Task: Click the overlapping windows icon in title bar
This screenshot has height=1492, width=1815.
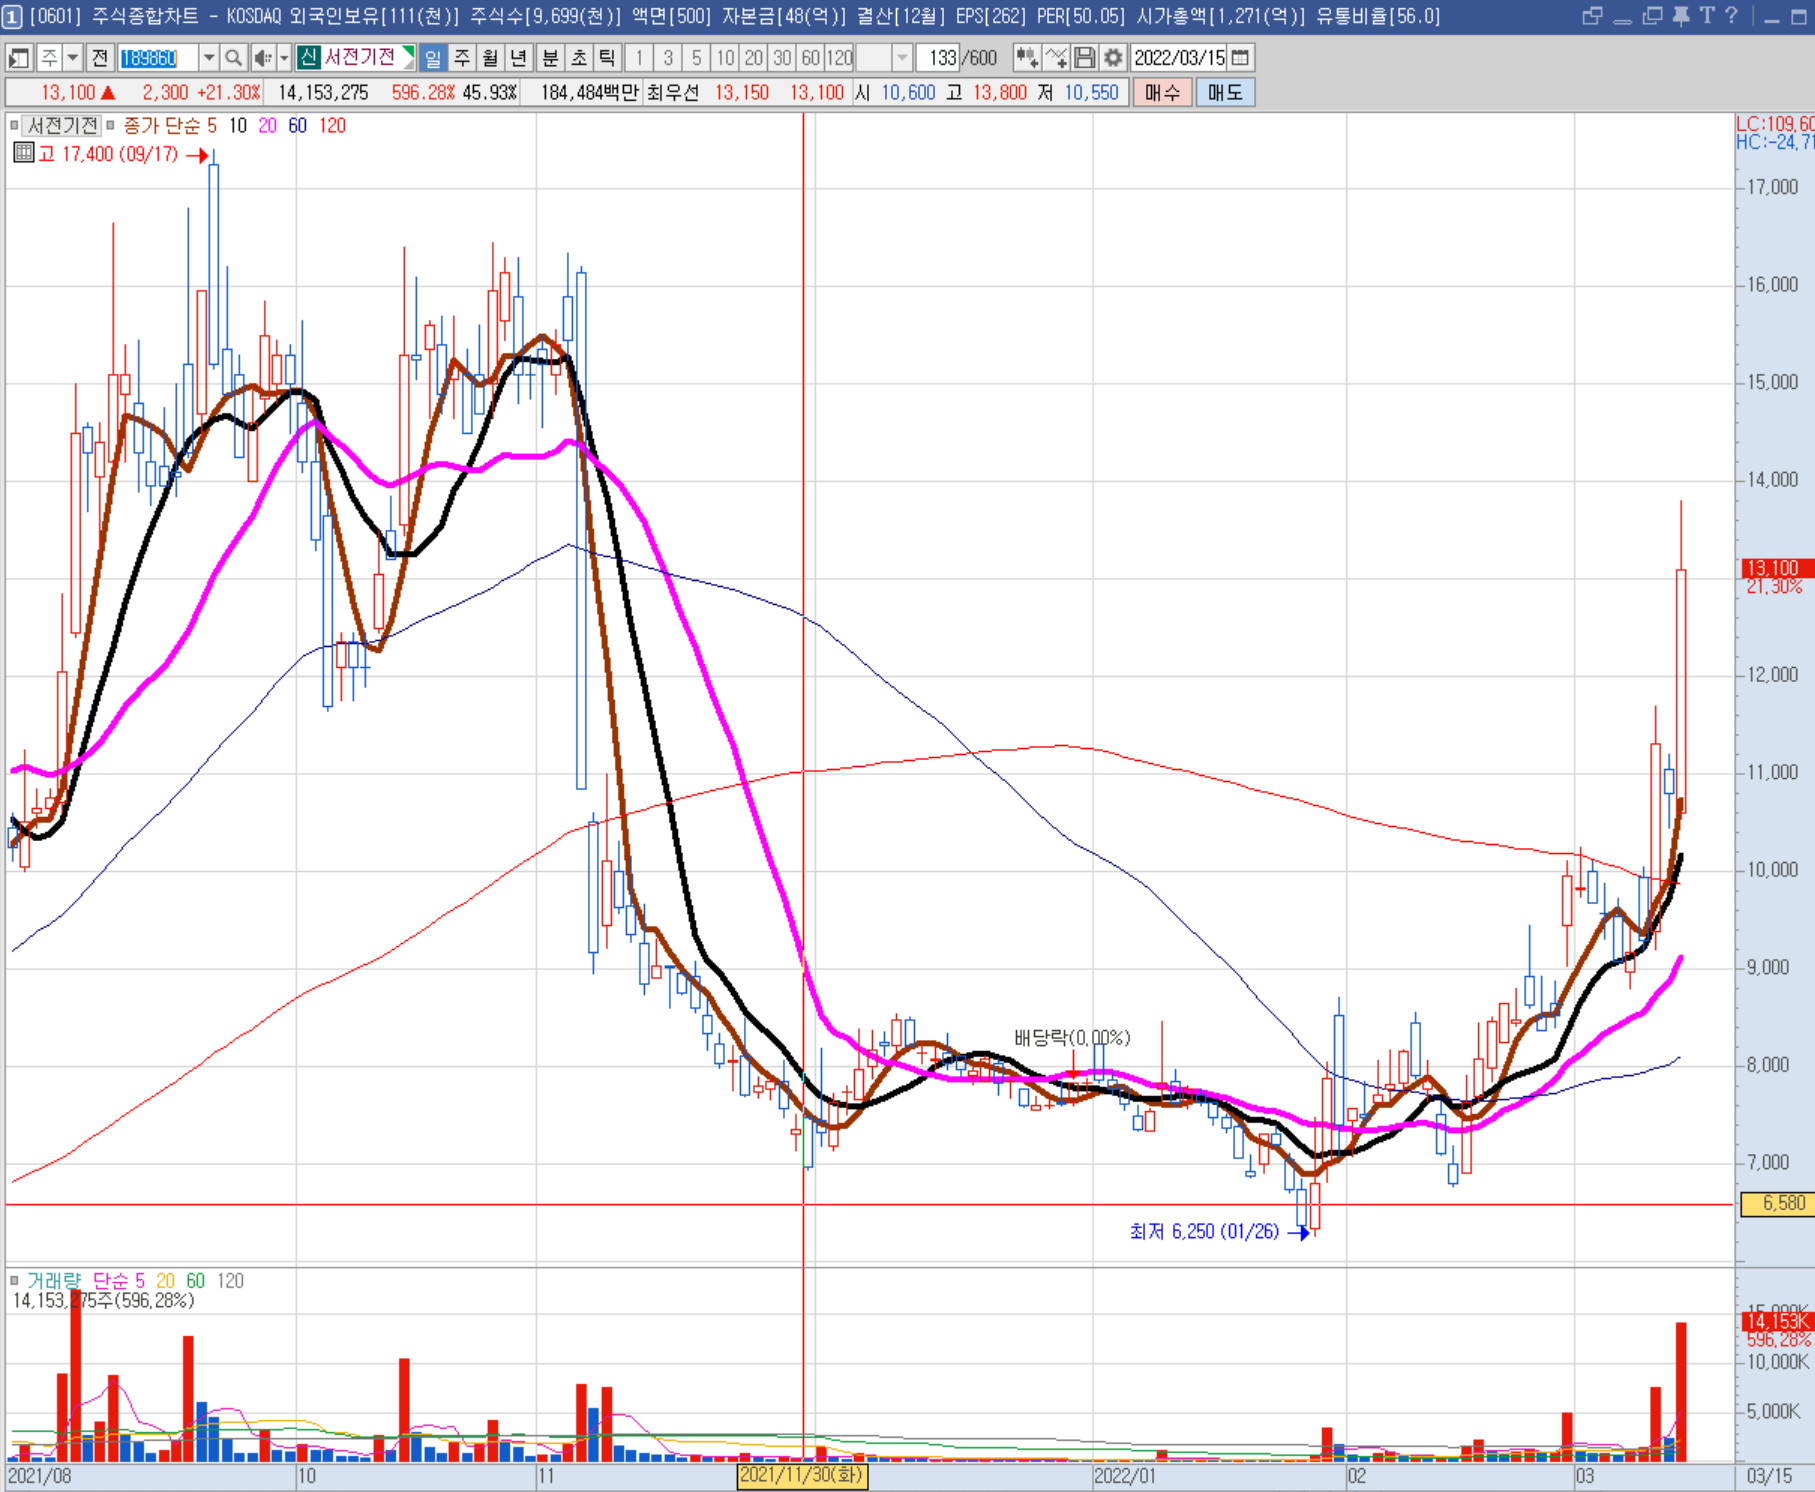Action: (x=1592, y=16)
